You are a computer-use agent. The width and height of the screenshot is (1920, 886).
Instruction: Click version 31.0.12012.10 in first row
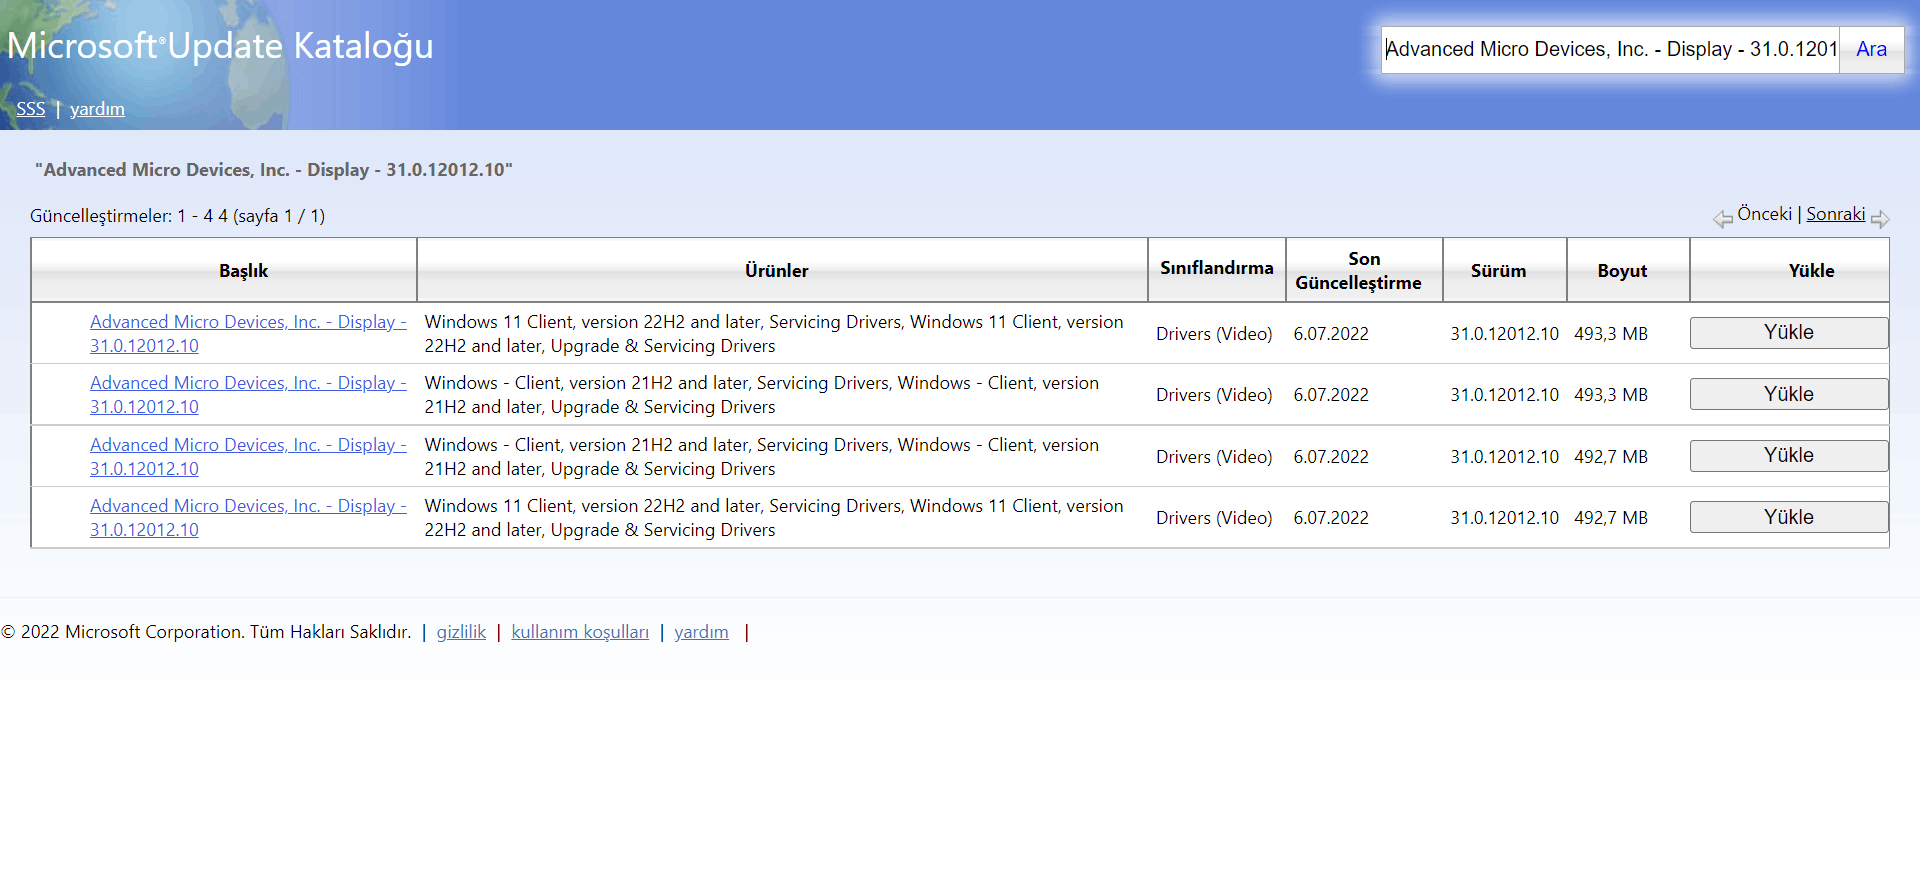1504,334
